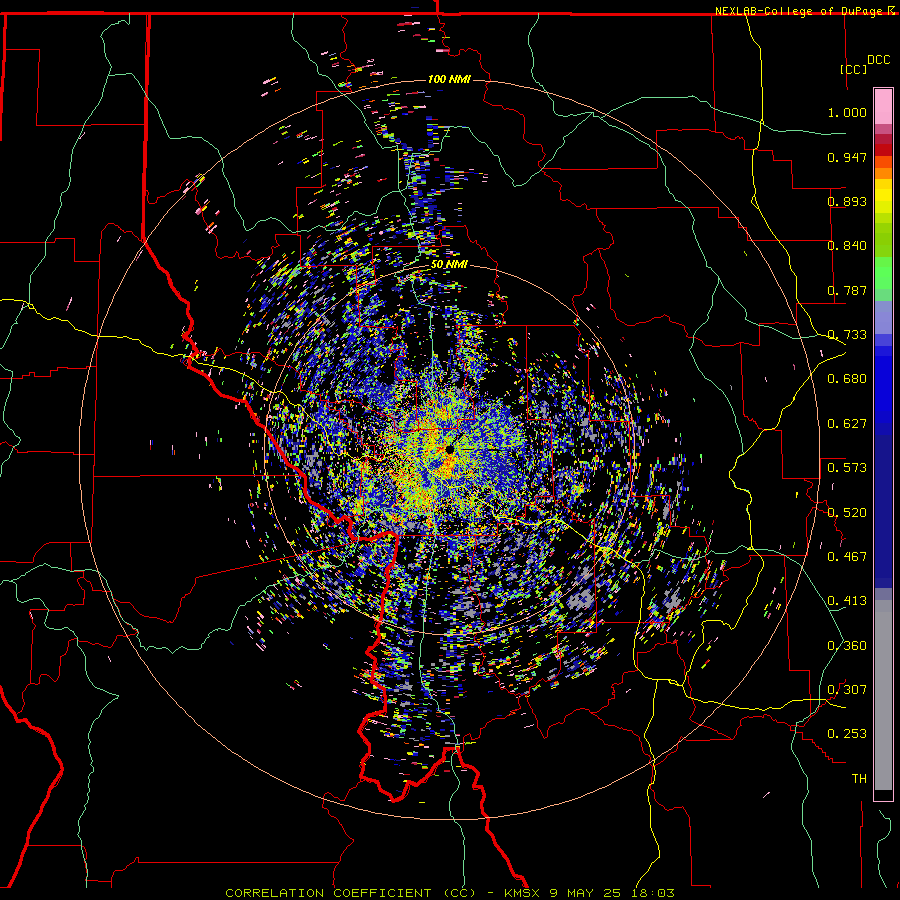
Task: Pick the bright green swatch above 0.787
Action: click(883, 273)
